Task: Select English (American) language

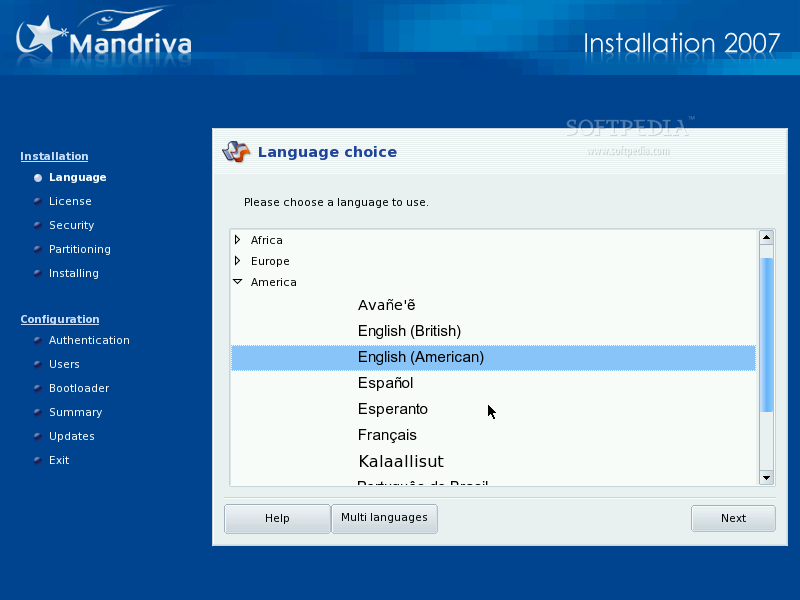Action: (493, 357)
